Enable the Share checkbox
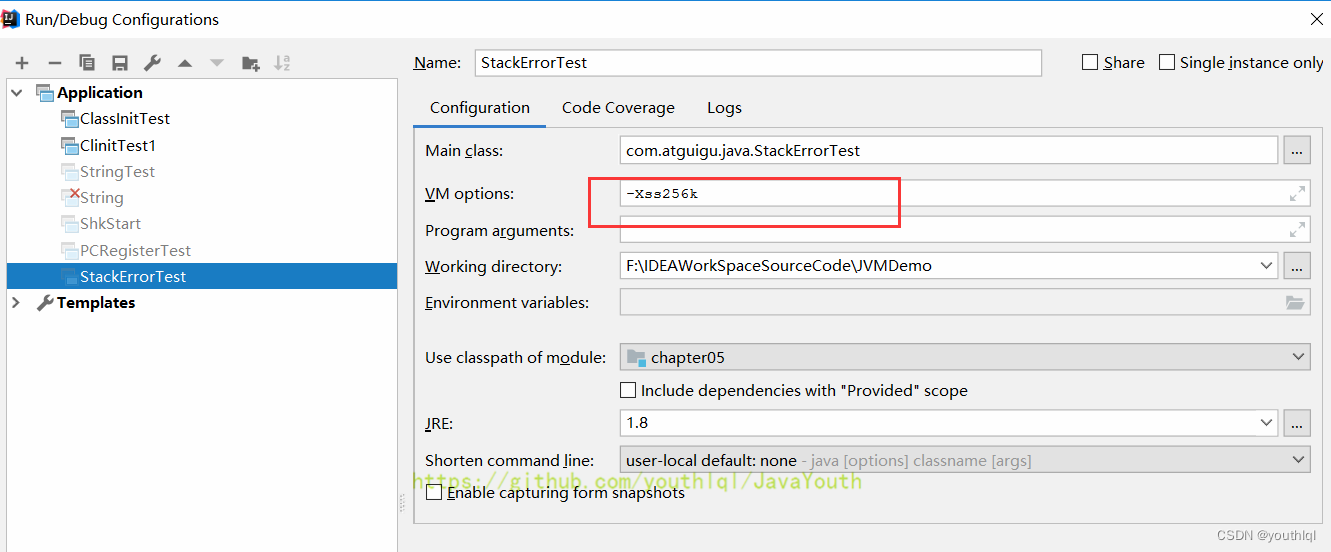1331x552 pixels. coord(1090,62)
